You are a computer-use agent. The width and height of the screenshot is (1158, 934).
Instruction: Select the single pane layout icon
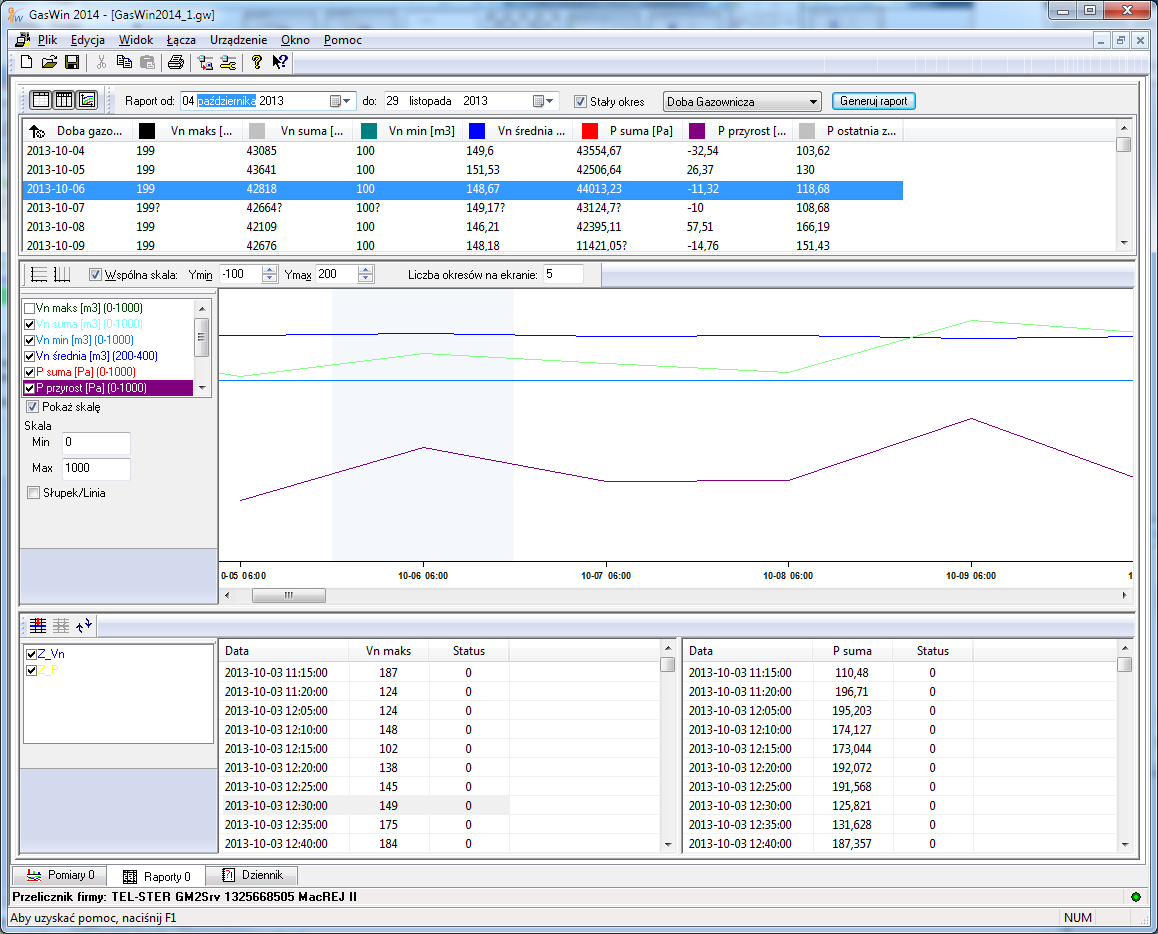41,100
